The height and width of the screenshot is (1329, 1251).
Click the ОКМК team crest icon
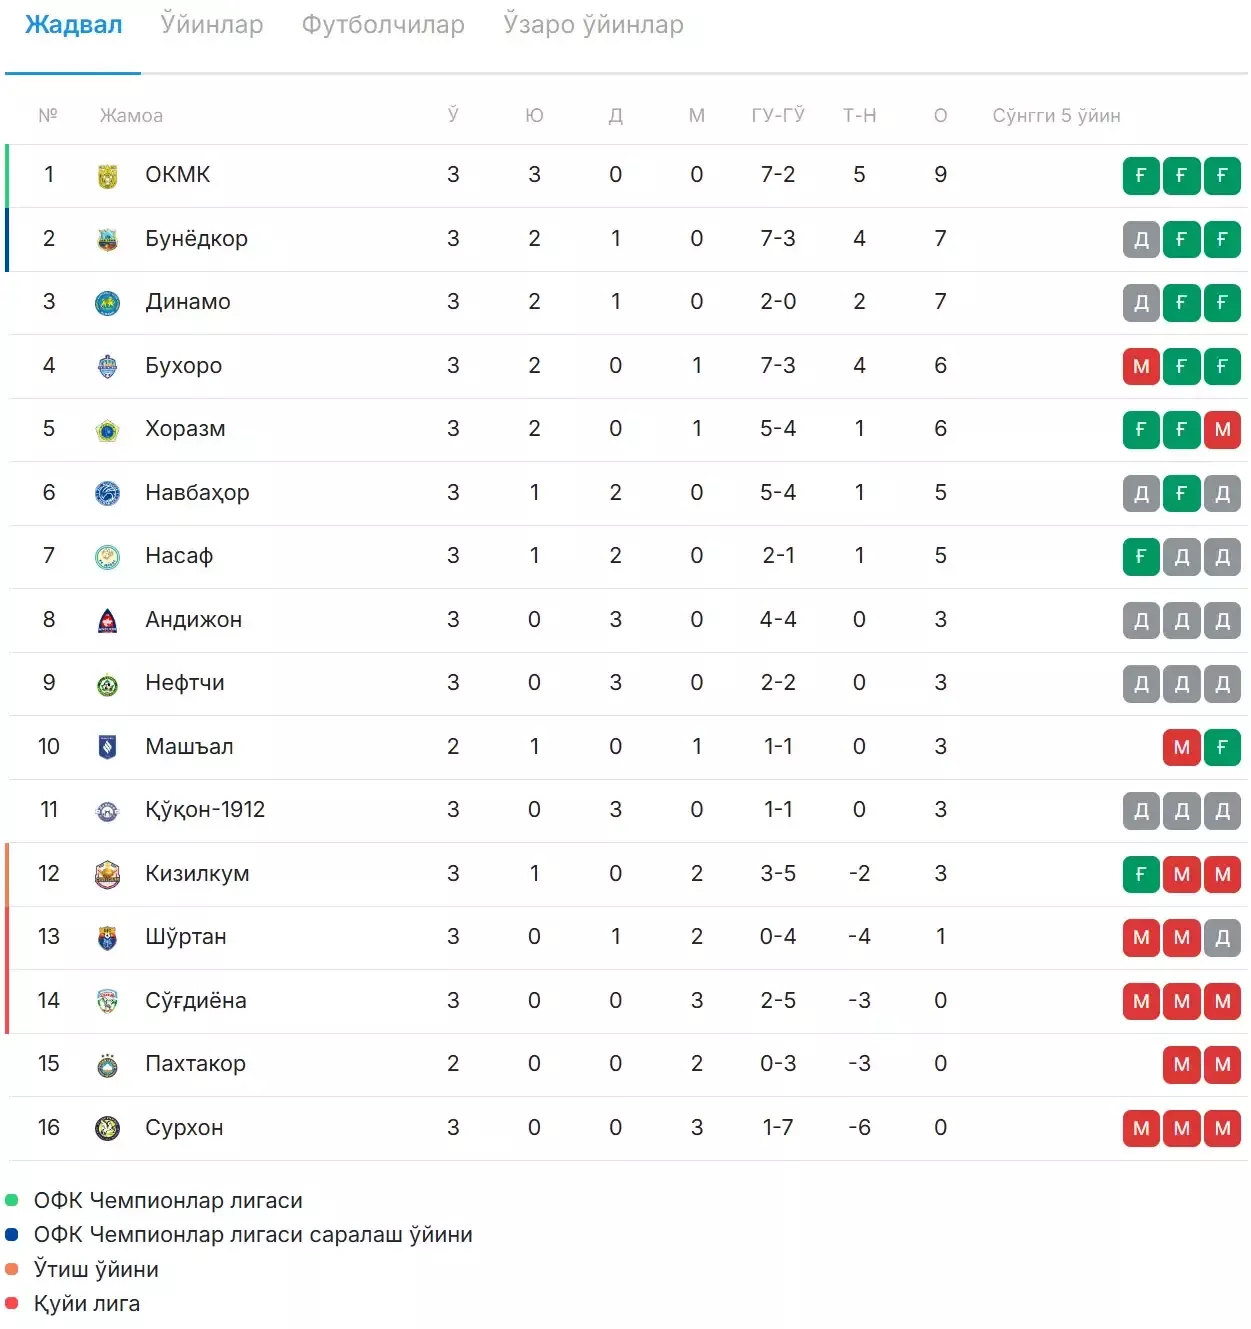click(107, 176)
